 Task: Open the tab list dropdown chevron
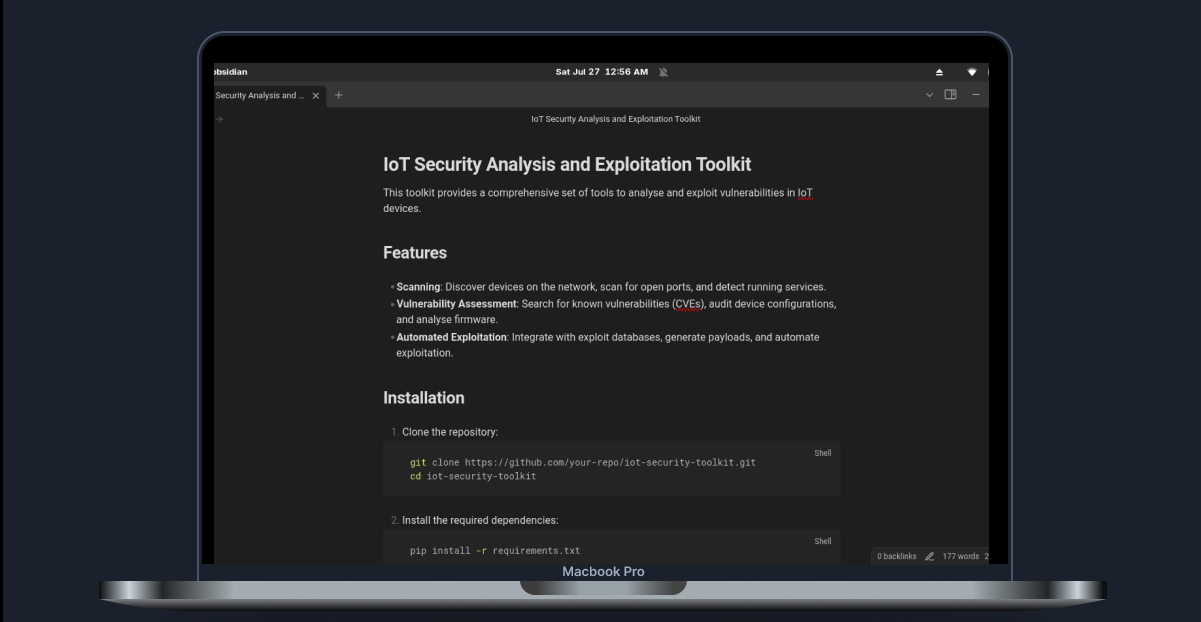929,95
